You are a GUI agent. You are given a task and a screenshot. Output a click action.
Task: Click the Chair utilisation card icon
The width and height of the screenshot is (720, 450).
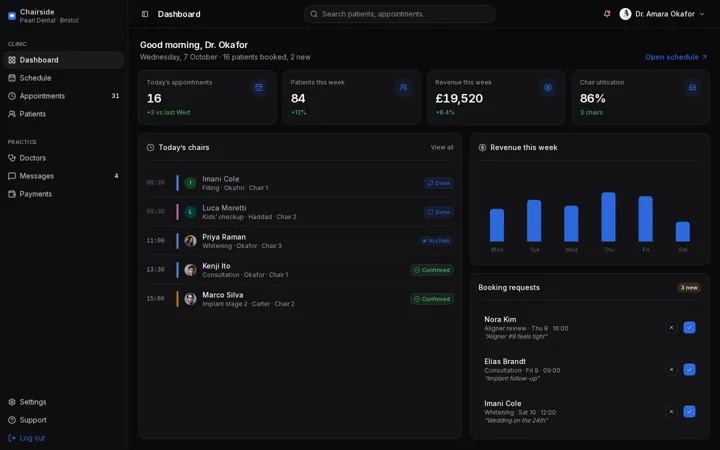[x=692, y=87]
